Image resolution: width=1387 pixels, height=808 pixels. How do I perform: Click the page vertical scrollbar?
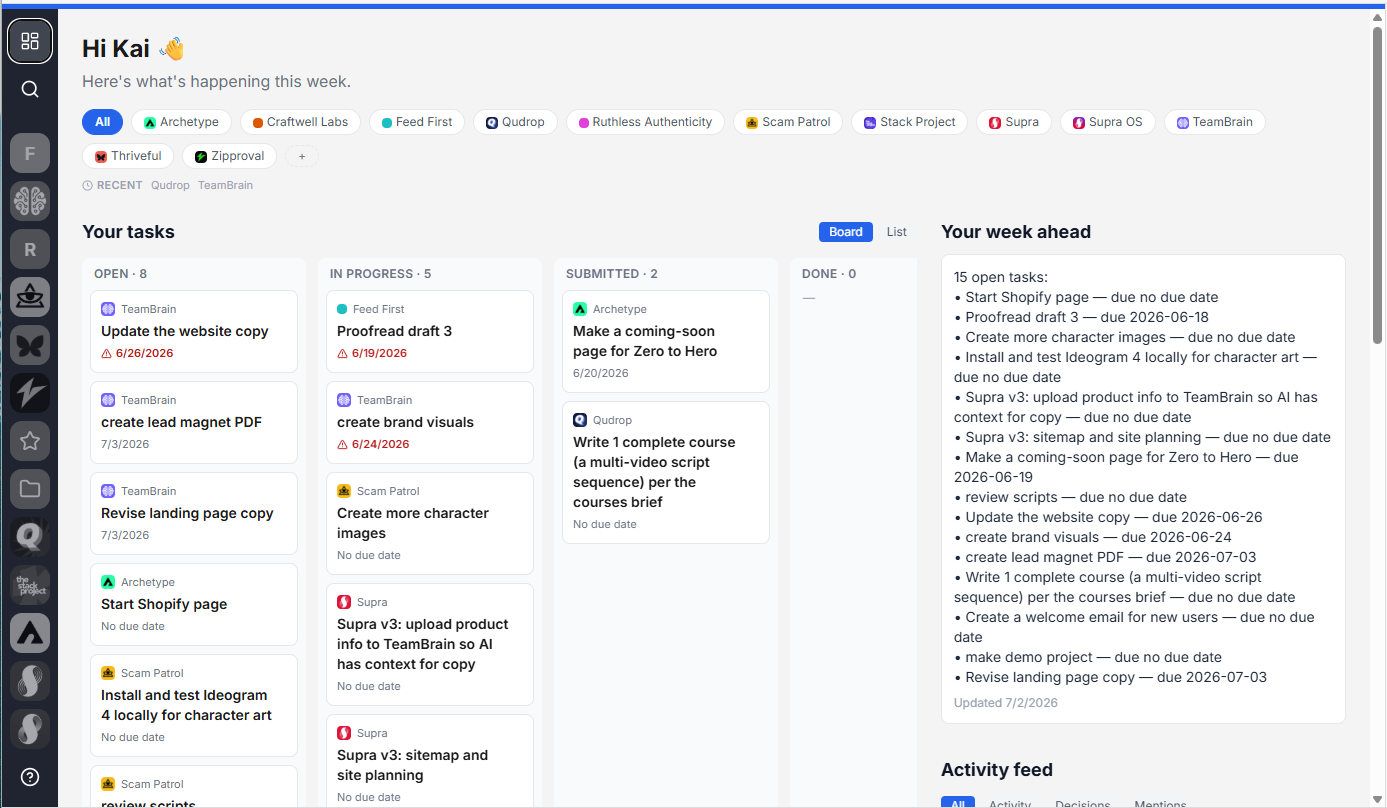(1378, 185)
